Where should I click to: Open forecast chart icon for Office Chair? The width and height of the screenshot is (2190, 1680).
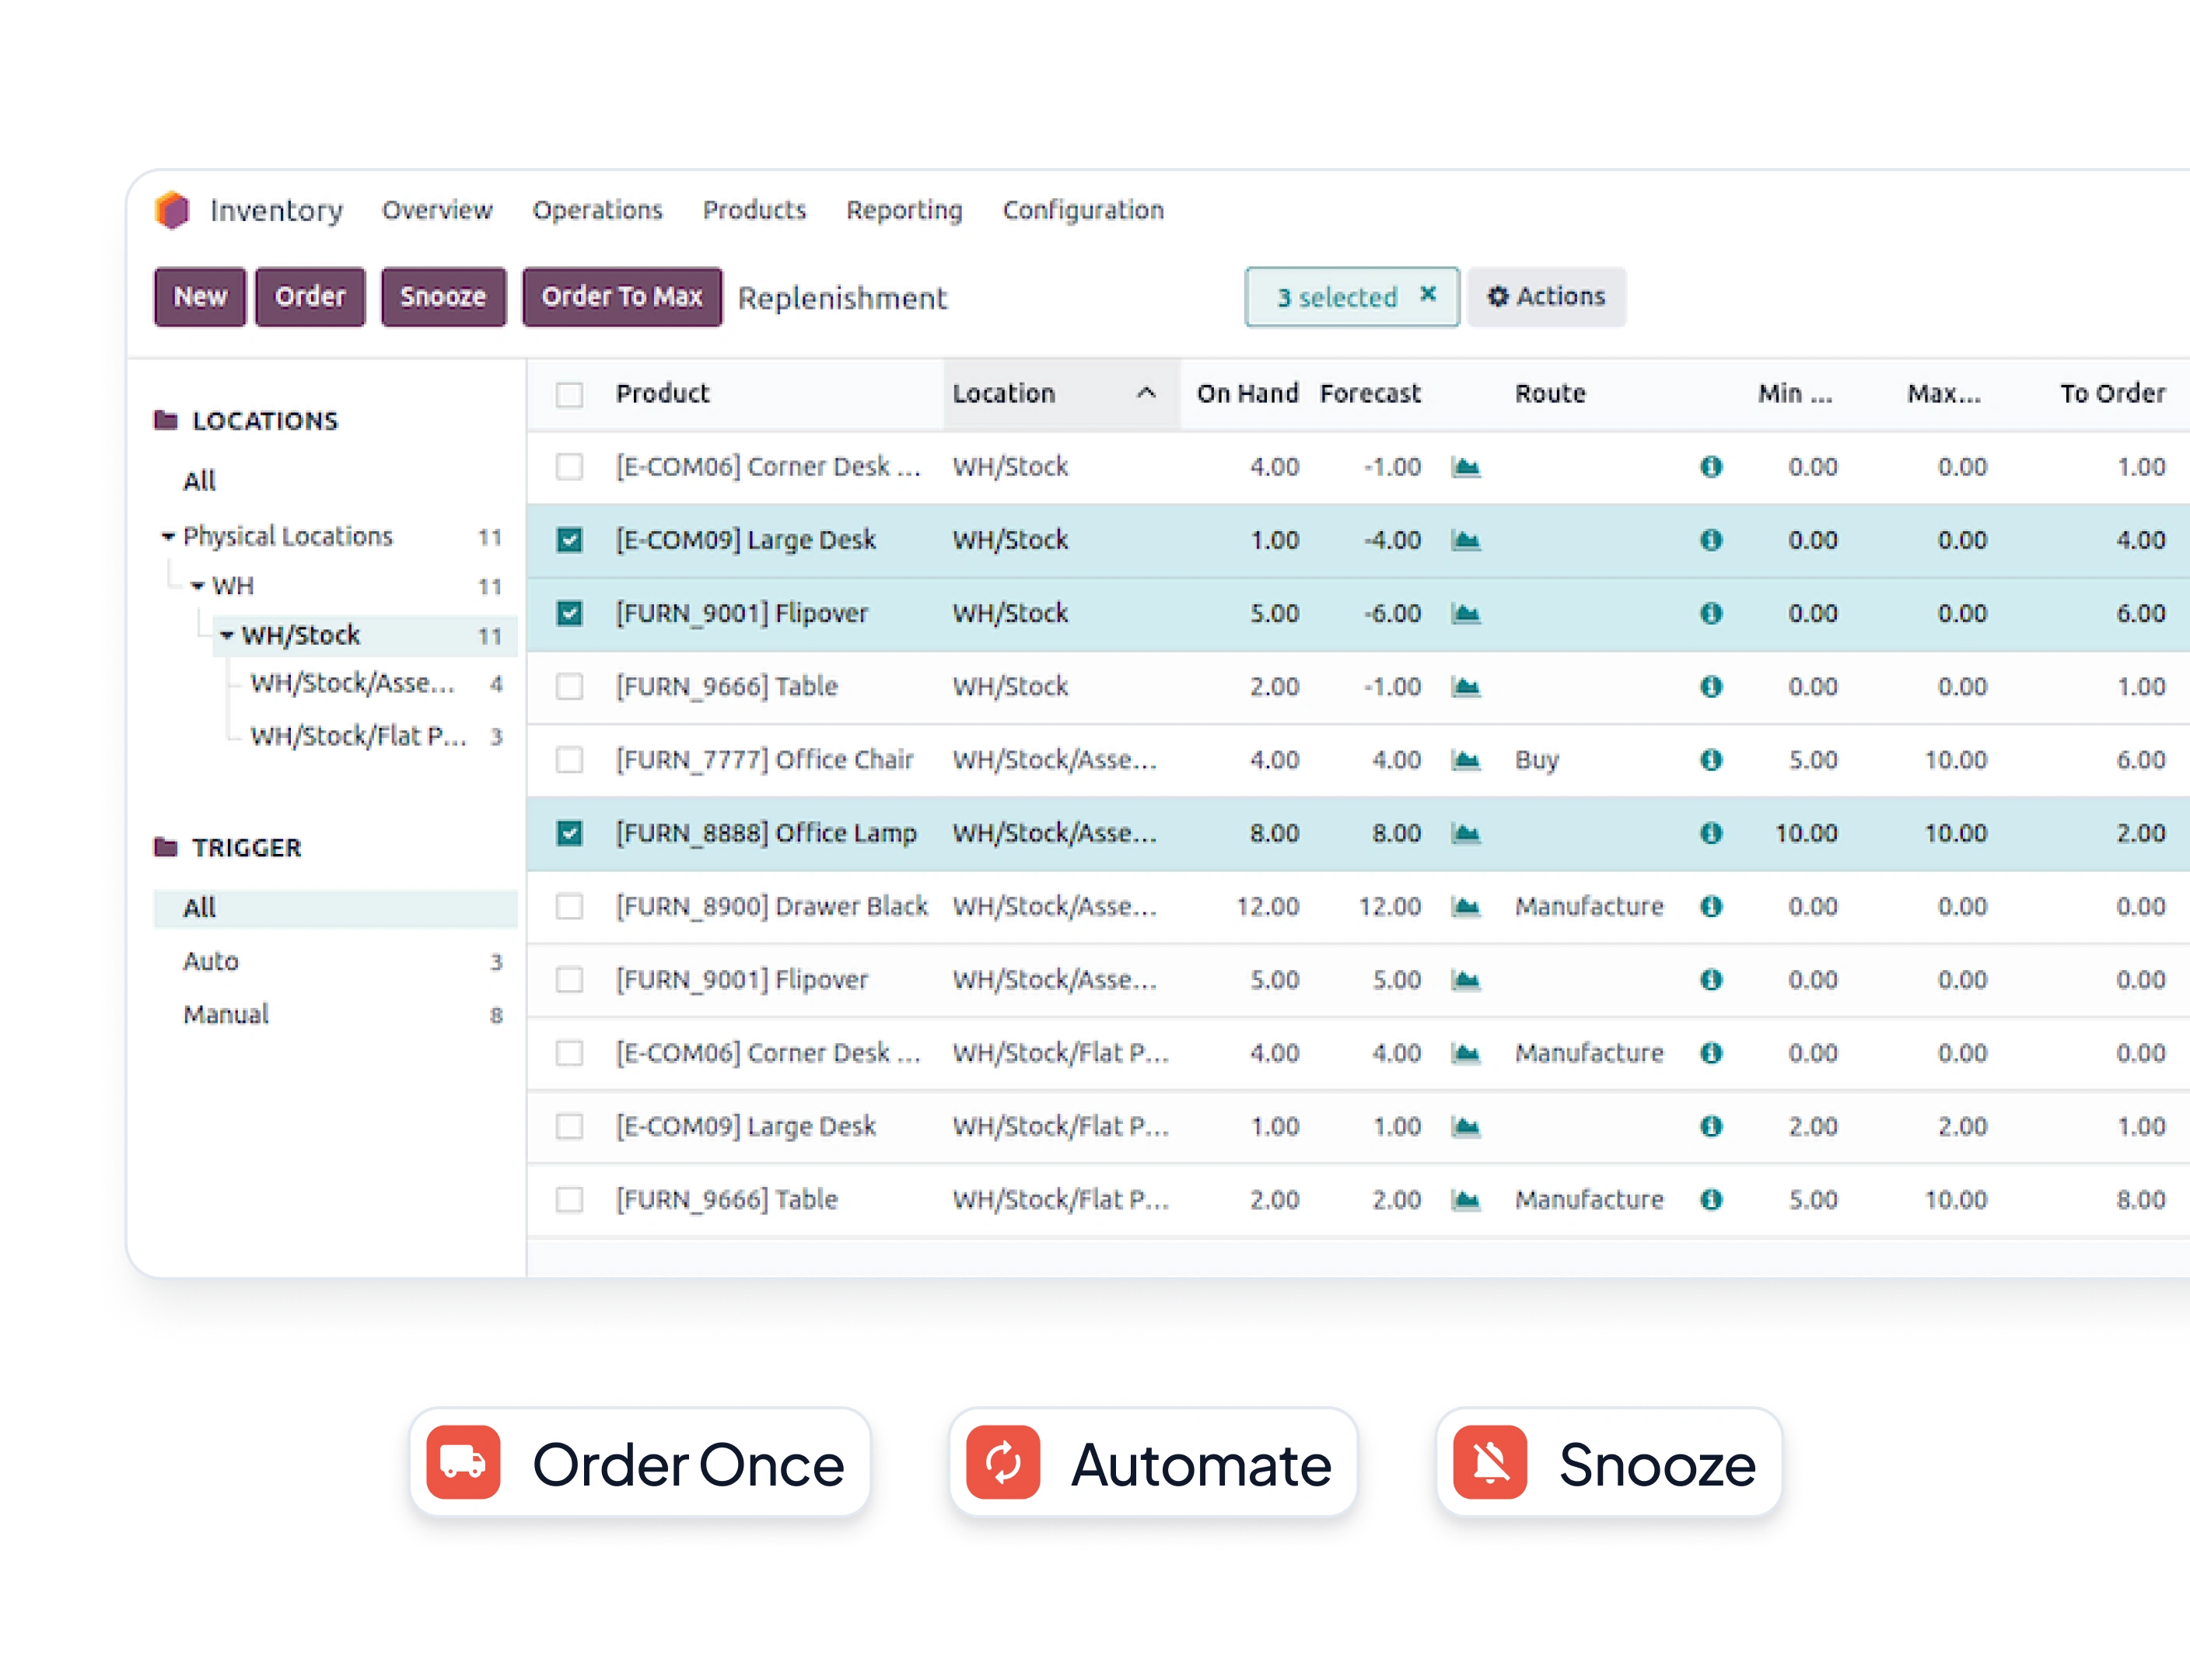(x=1465, y=760)
